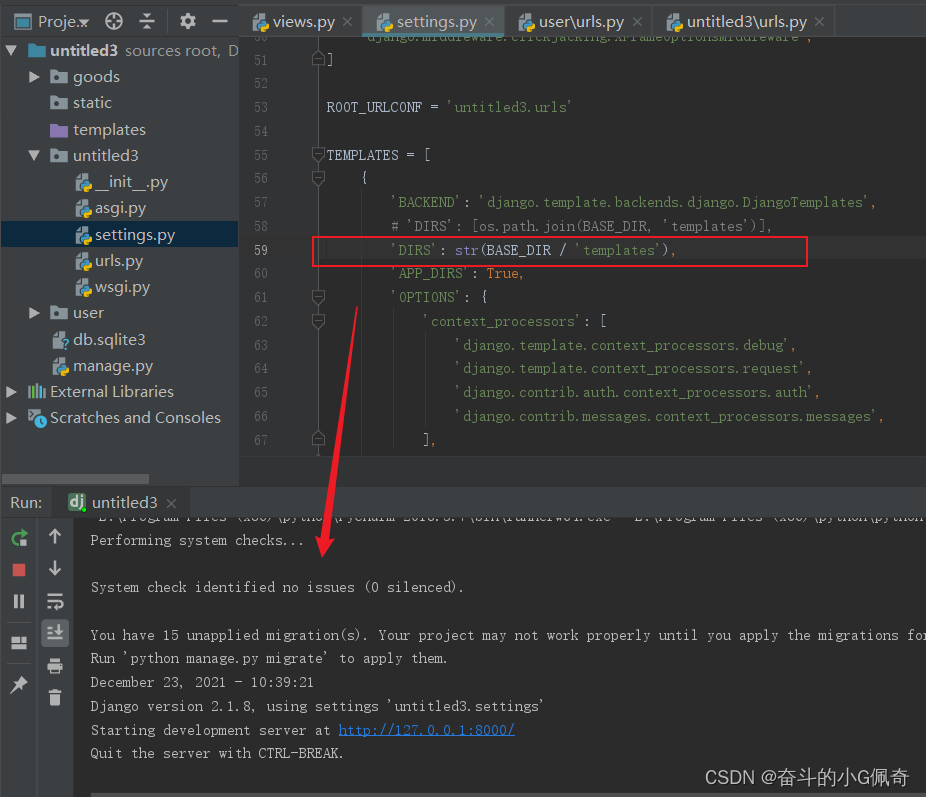Rerun the untitled3 Django server

(x=18, y=536)
